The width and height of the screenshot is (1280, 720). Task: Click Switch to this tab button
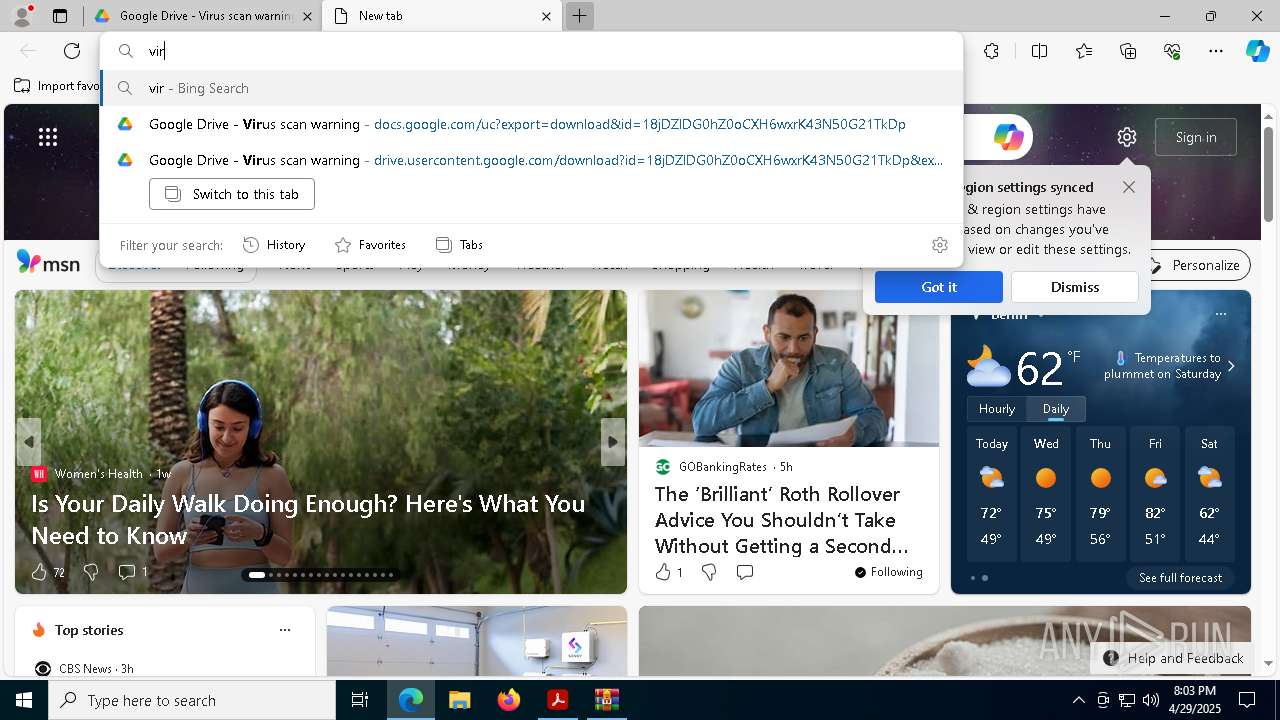click(232, 194)
